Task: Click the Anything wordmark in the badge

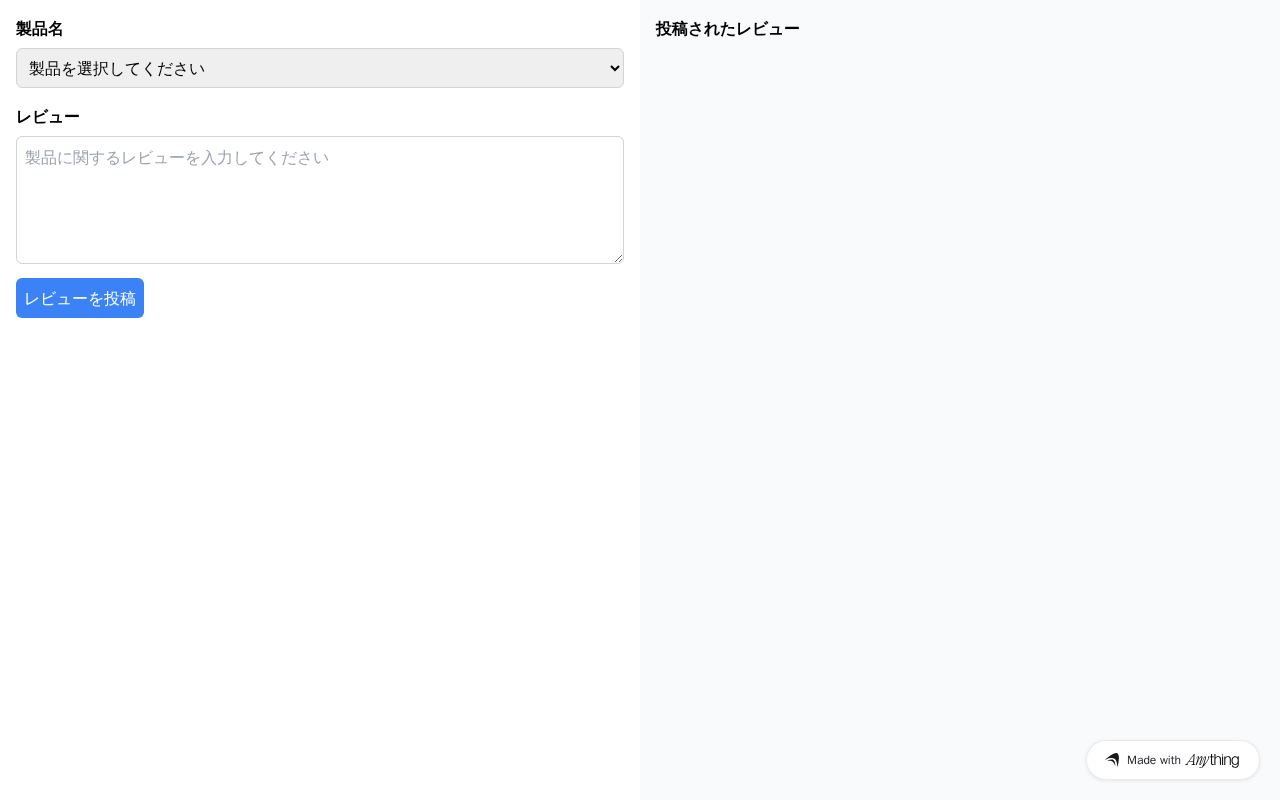Action: point(1212,760)
